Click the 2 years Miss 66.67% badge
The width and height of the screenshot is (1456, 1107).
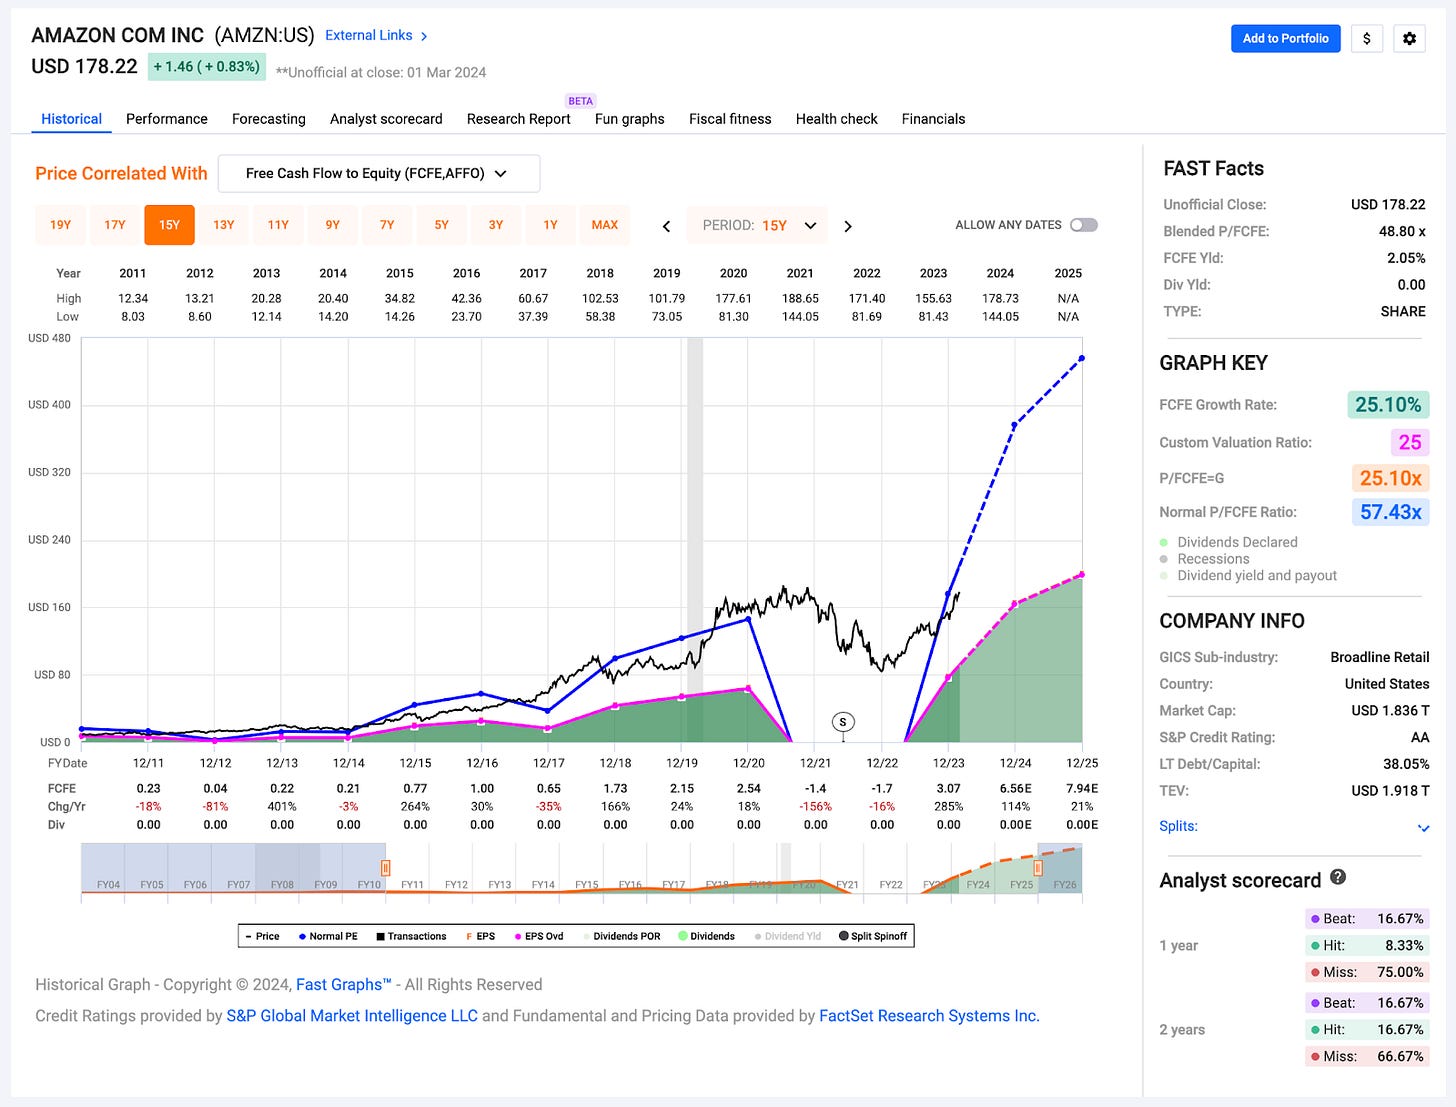point(1367,1056)
